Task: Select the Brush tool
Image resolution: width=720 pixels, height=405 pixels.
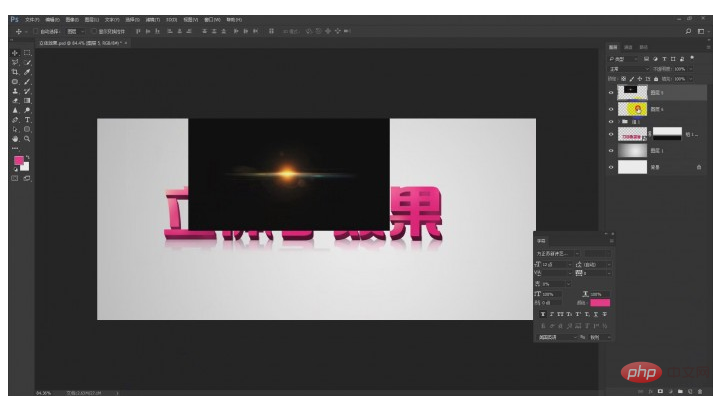Action: click(27, 82)
